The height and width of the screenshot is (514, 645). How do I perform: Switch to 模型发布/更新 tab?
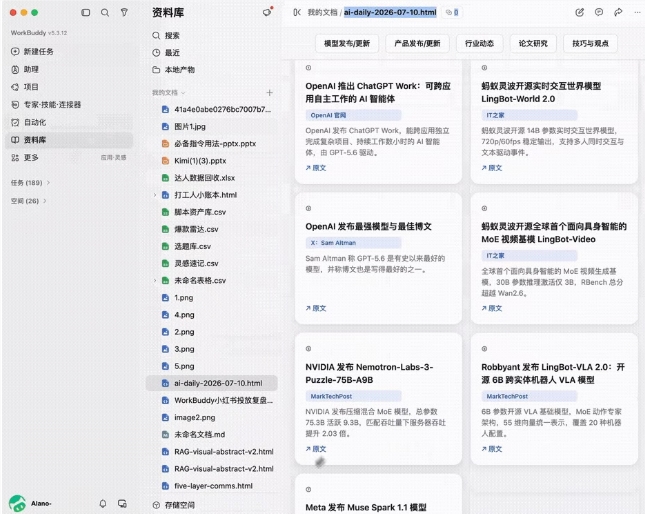tap(347, 43)
